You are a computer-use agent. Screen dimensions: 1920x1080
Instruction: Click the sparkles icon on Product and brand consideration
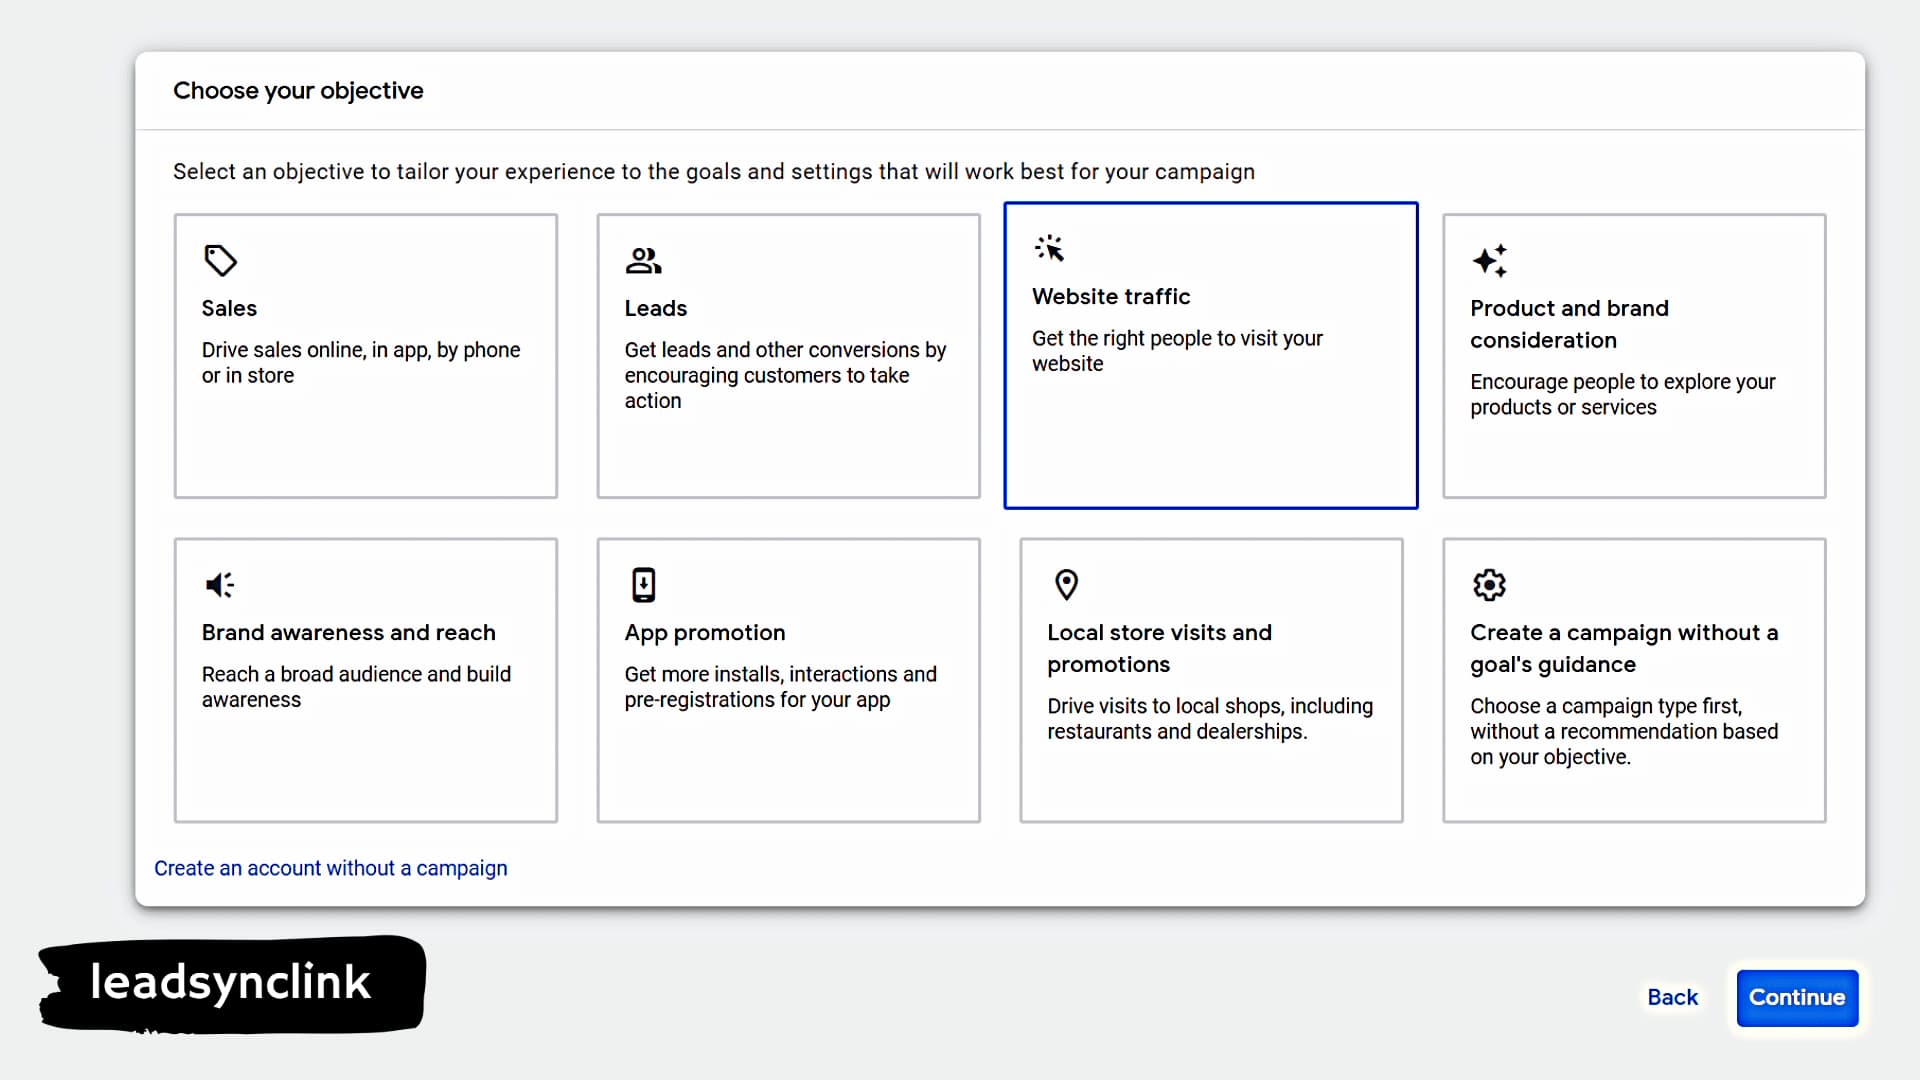click(1489, 261)
